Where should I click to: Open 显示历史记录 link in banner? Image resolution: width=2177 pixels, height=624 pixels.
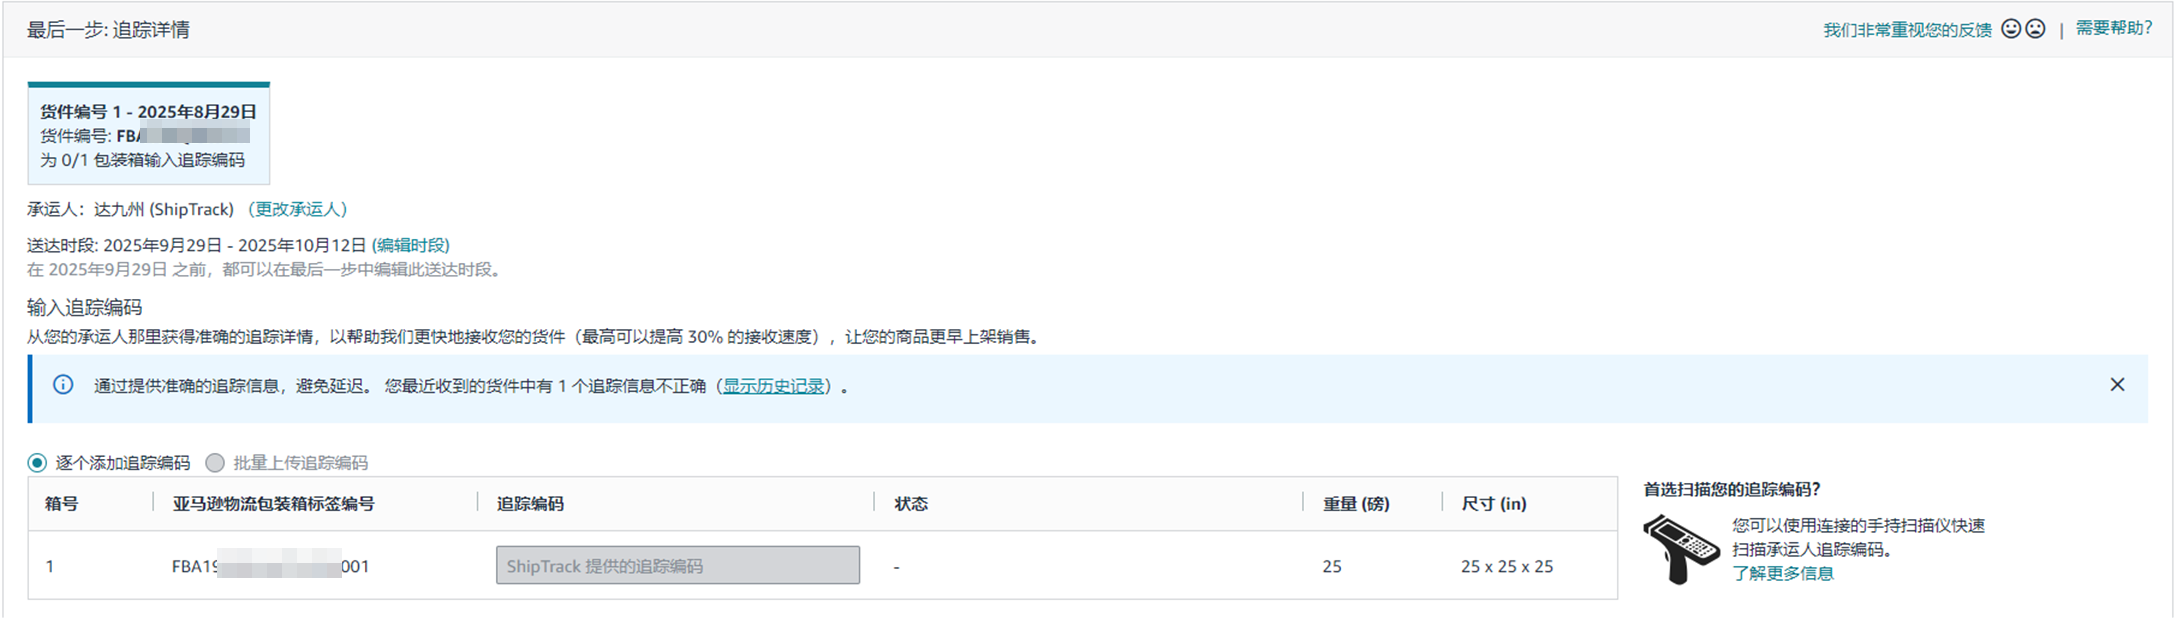(773, 386)
